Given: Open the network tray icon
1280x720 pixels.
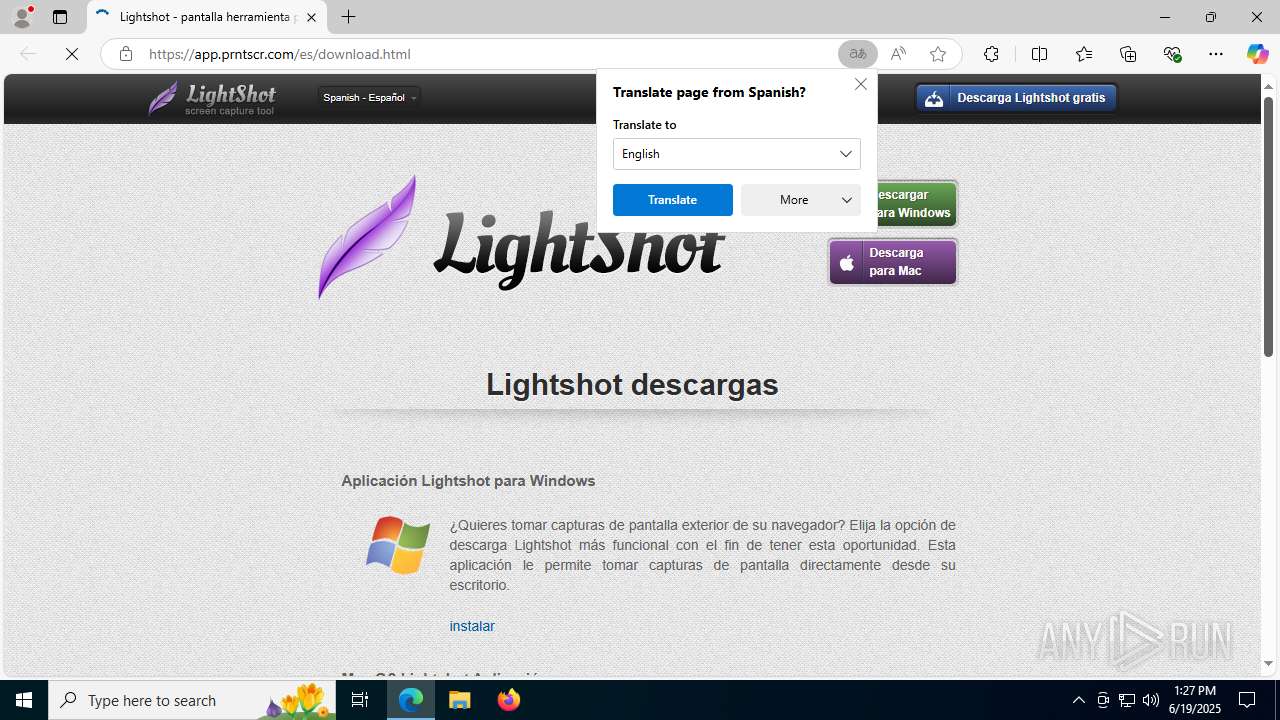Looking at the screenshot, I should pyautogui.click(x=1127, y=700).
